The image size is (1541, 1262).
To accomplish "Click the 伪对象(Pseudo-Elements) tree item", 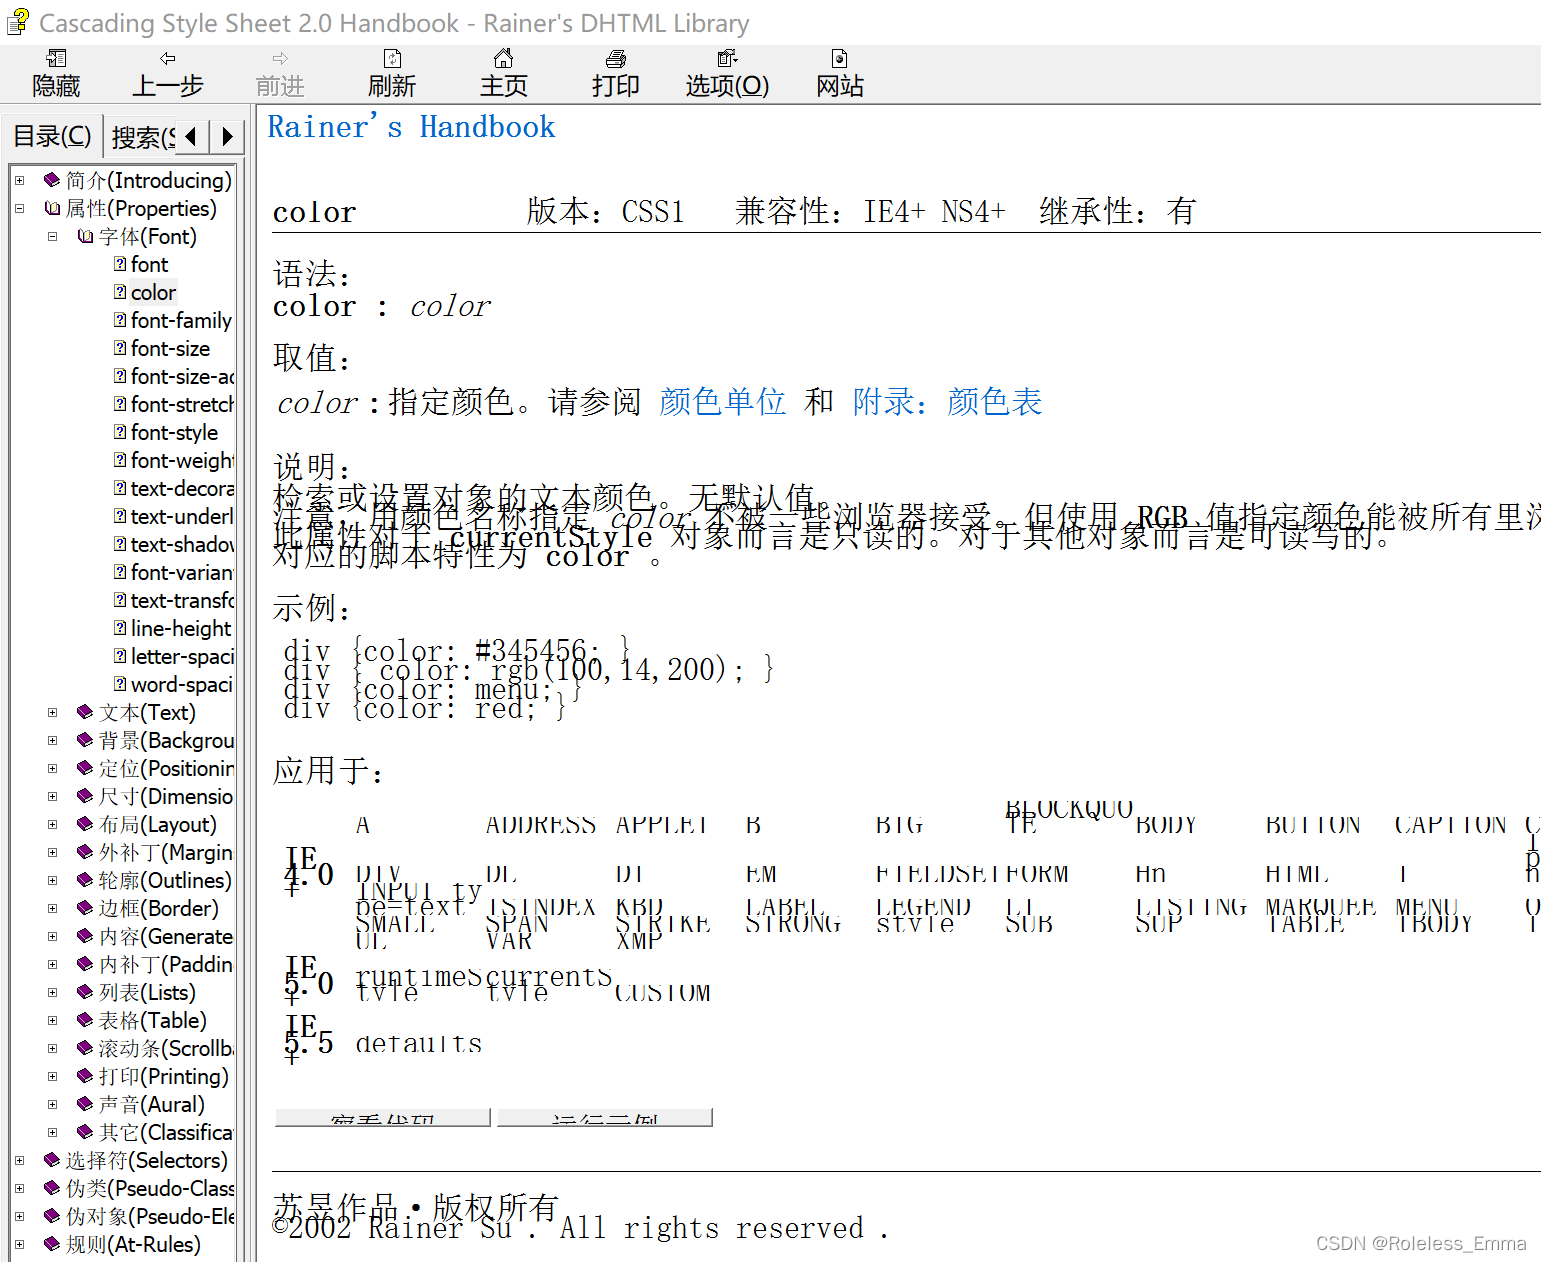I will (150, 1216).
